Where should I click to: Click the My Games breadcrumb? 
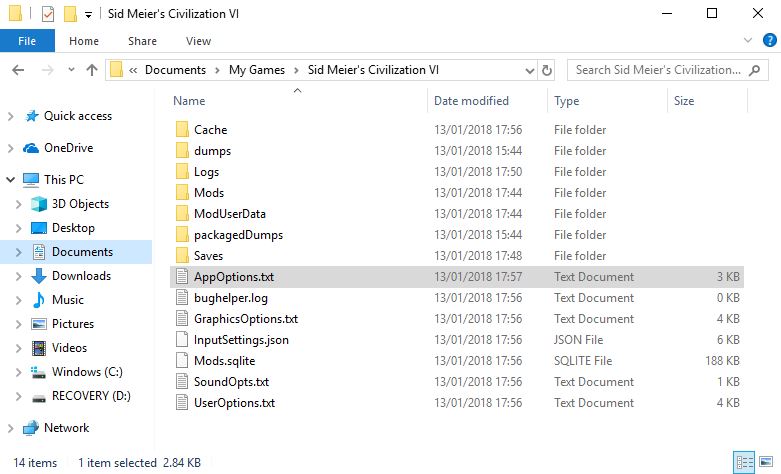257,70
